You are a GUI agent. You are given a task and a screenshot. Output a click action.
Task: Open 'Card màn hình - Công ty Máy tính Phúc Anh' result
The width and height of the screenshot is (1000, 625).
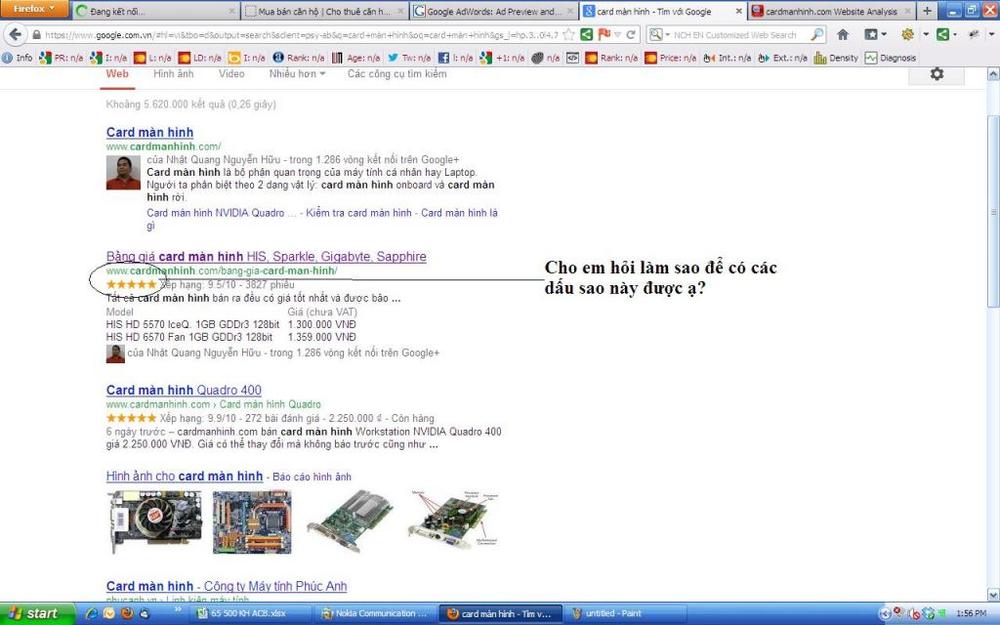pos(226,587)
